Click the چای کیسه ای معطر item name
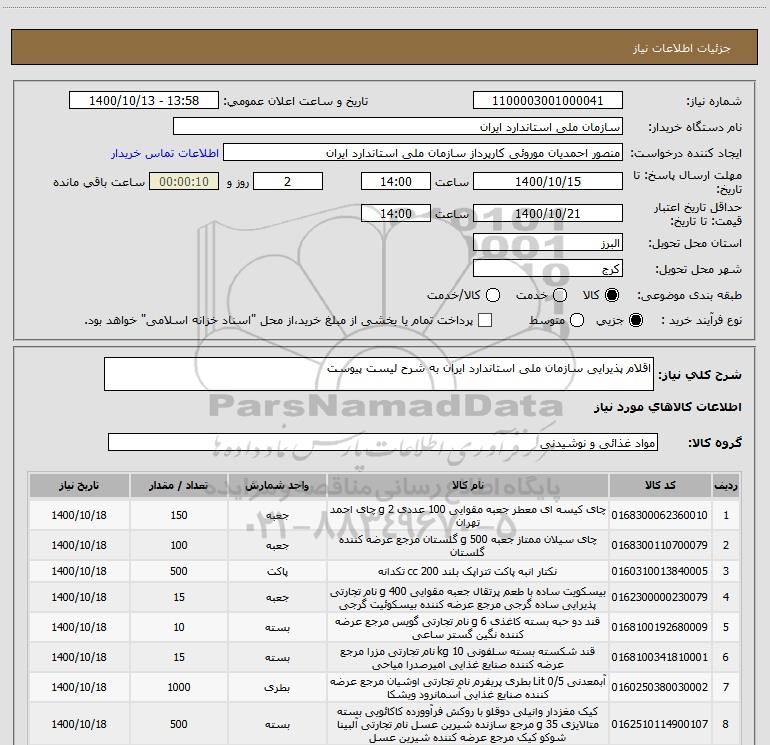 pyautogui.click(x=468, y=515)
